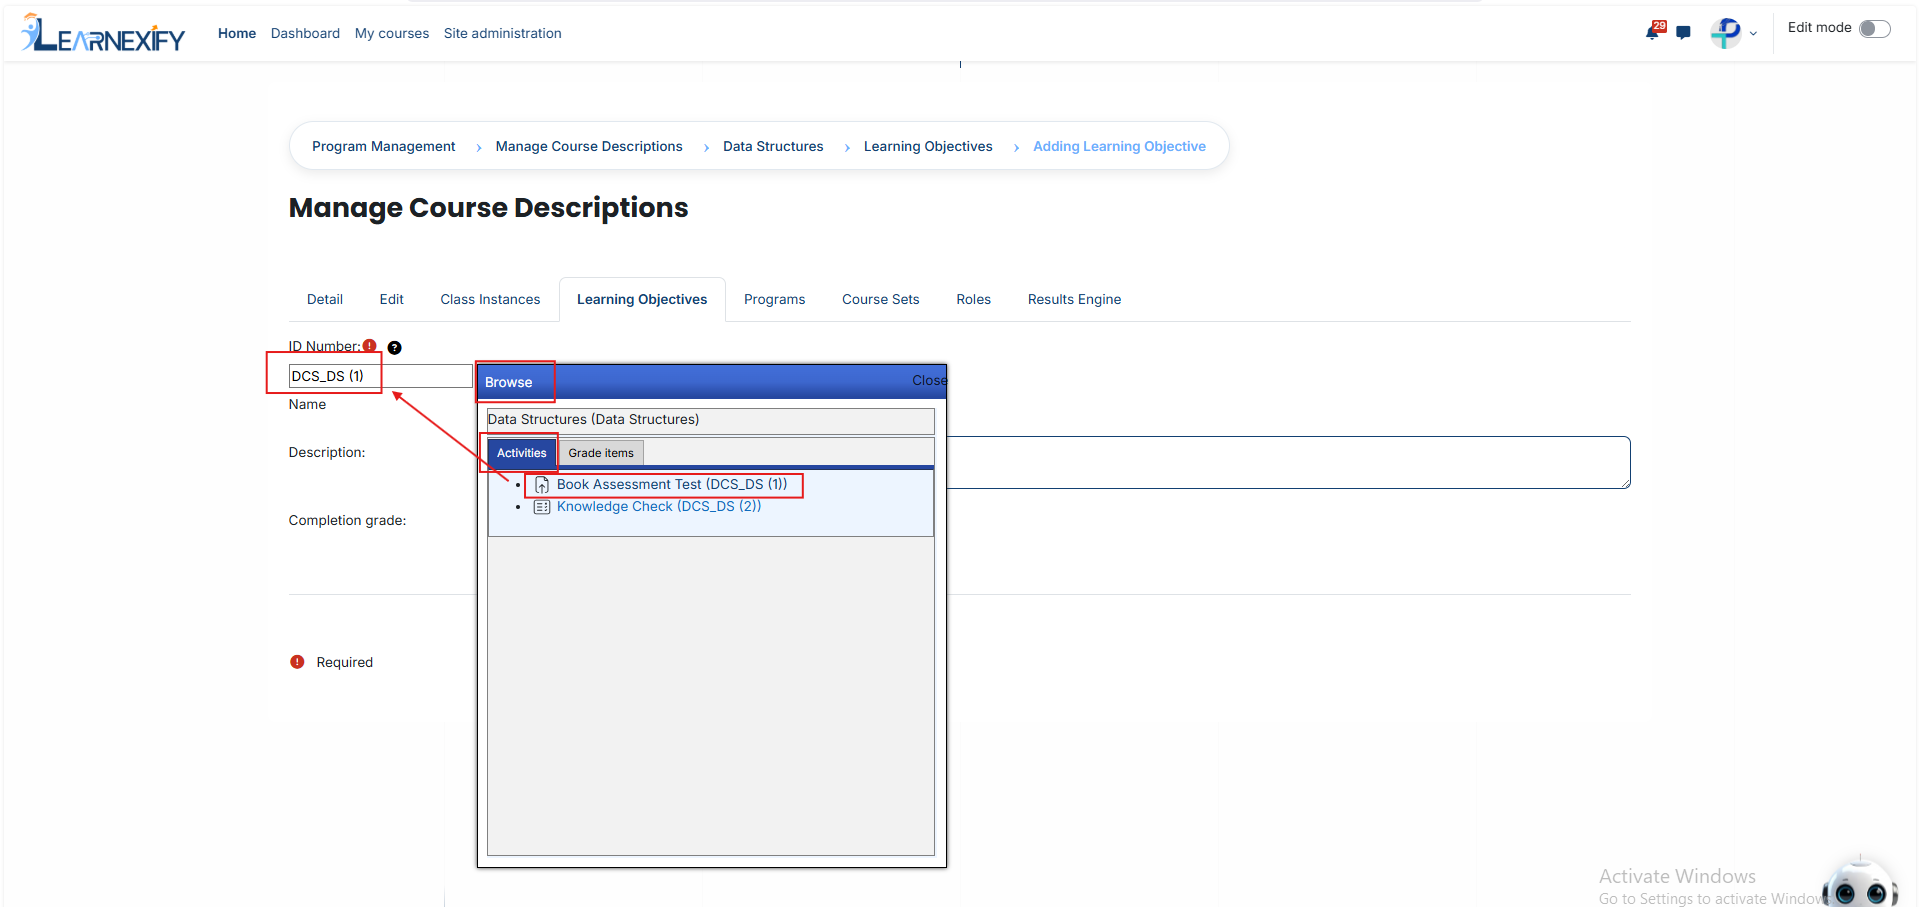Toggle the Edit mode switch
The height and width of the screenshot is (907, 1919).
pyautogui.click(x=1875, y=29)
